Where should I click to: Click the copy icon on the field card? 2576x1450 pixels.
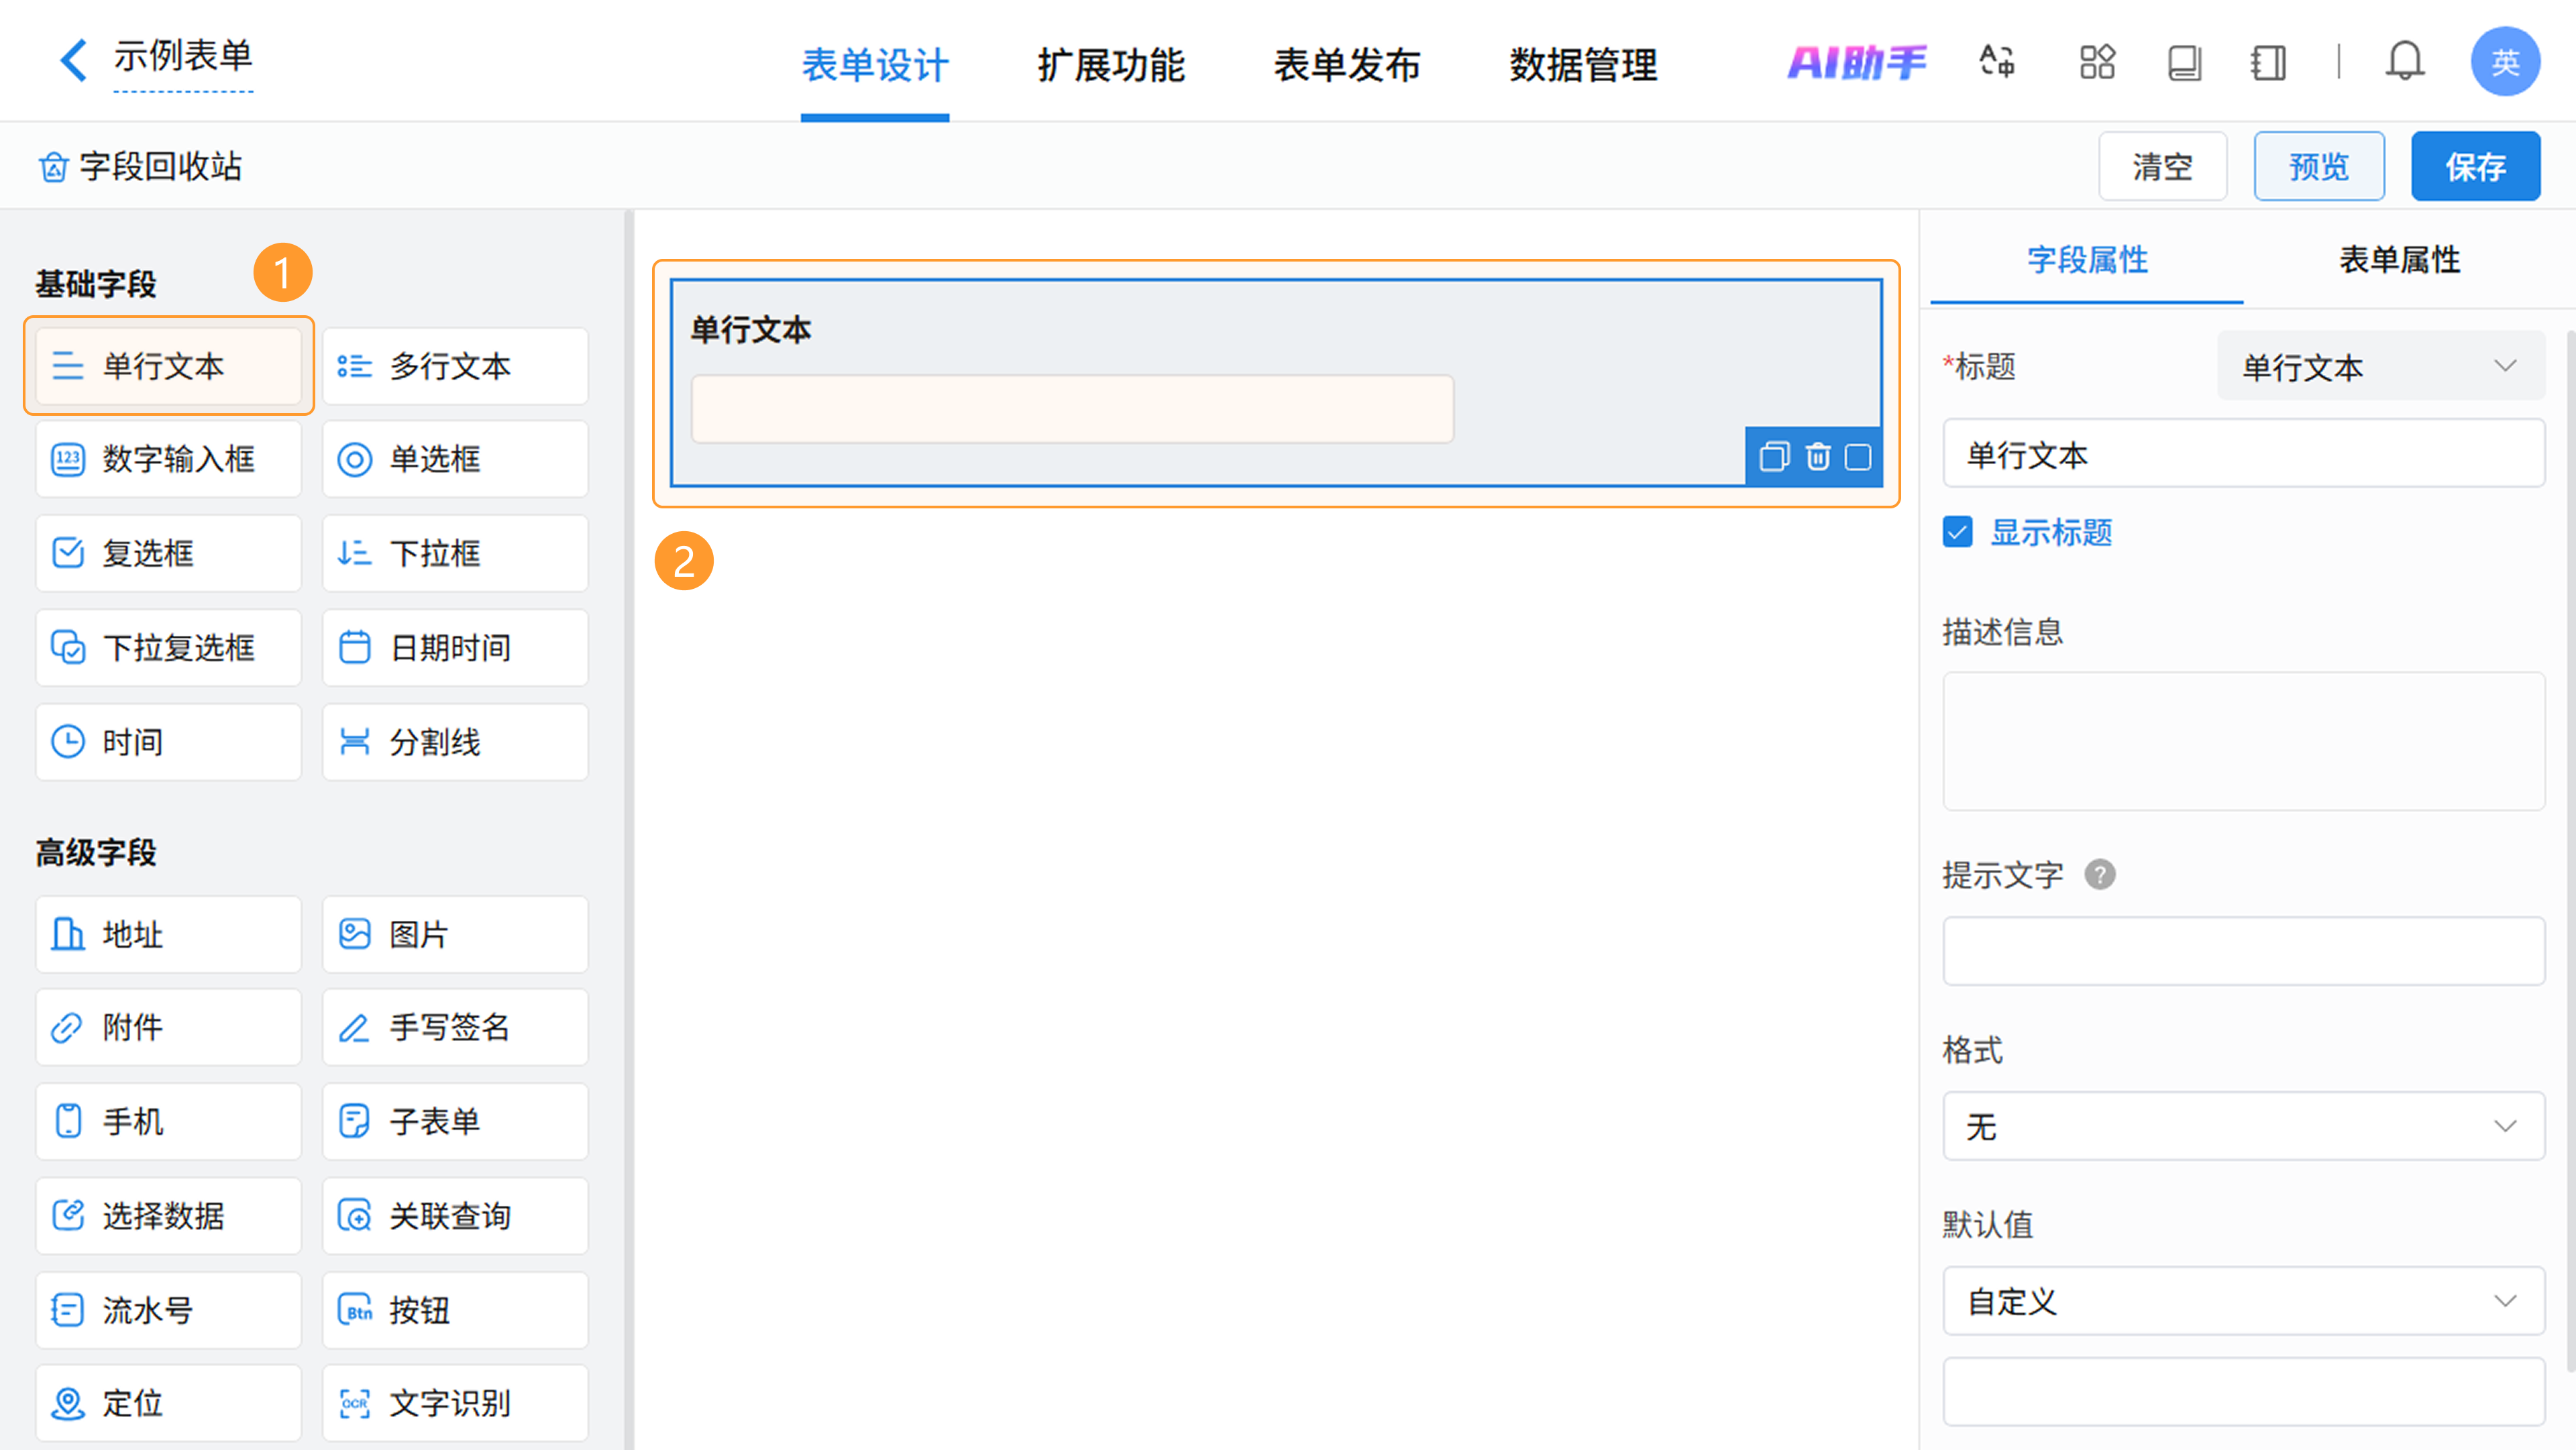[1774, 457]
